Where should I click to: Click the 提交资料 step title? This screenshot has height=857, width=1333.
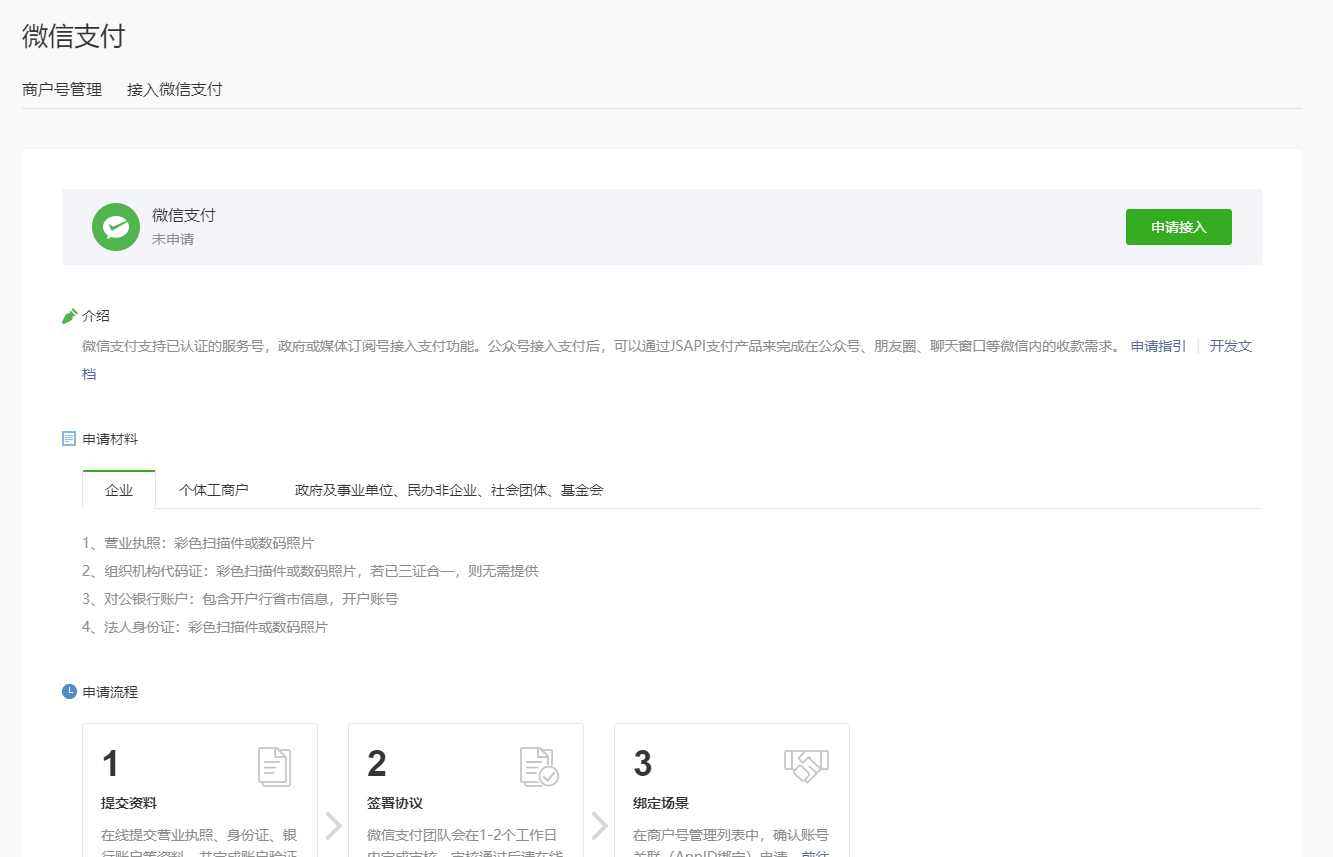tap(129, 803)
